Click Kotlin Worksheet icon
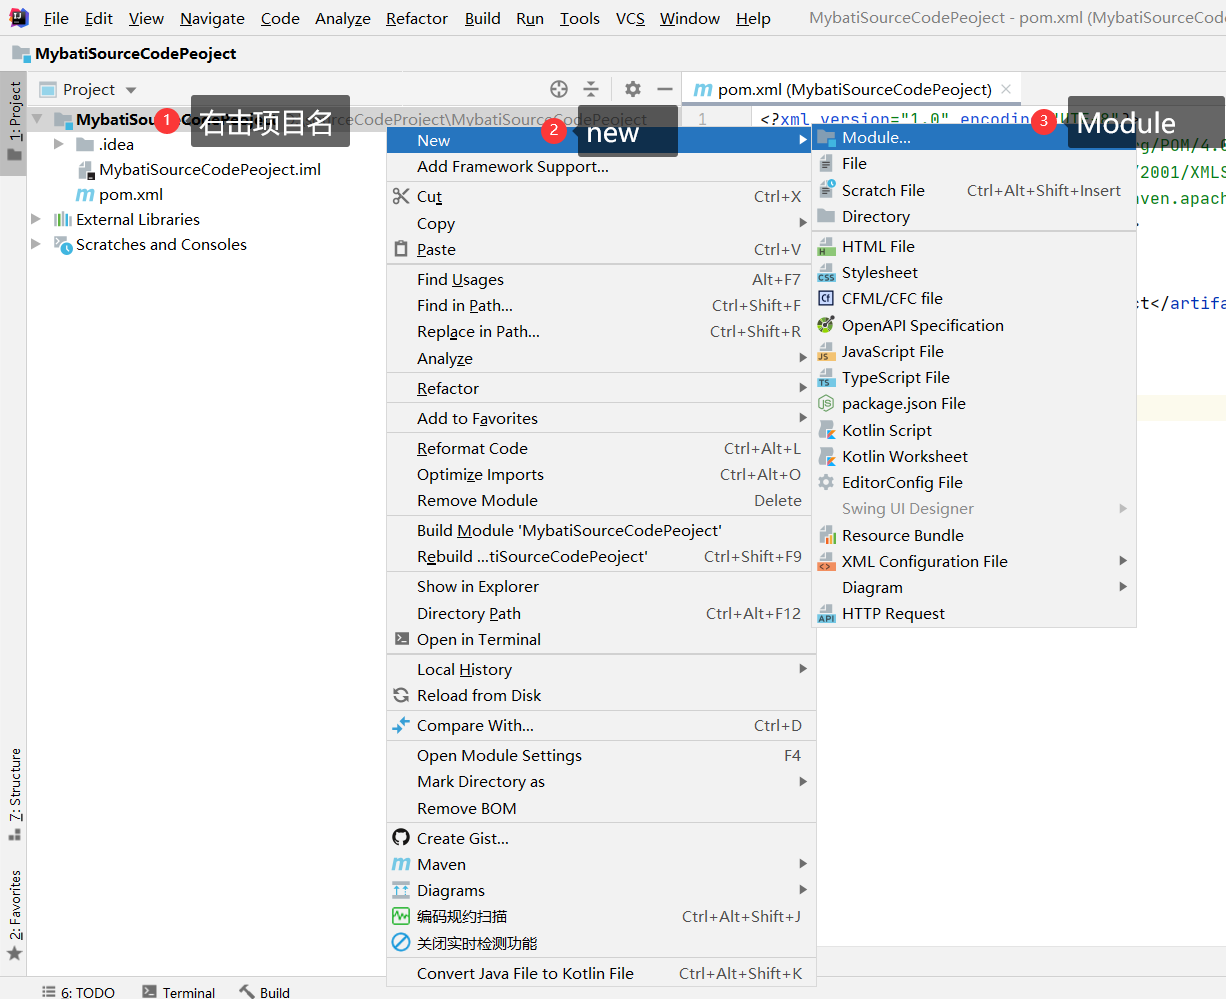This screenshot has width=1226, height=999. pyautogui.click(x=826, y=456)
